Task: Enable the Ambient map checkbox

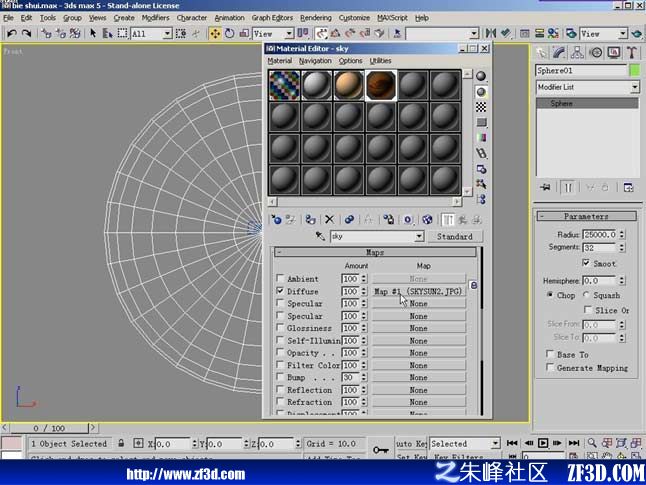Action: point(280,278)
